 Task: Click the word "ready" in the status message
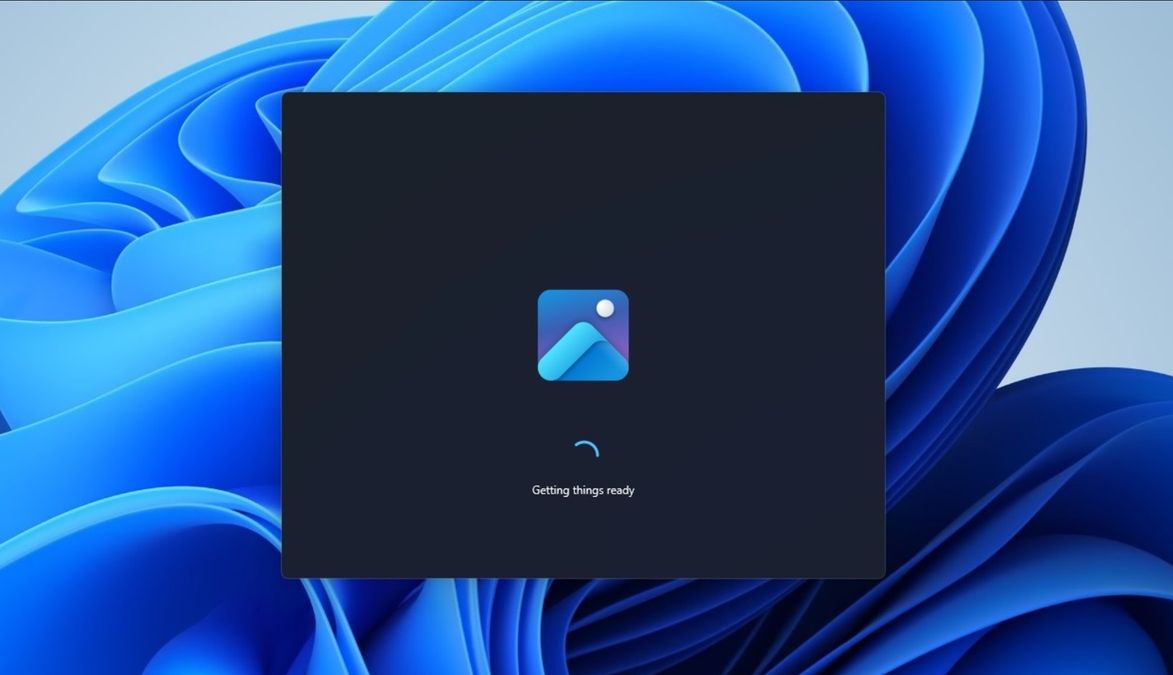pyautogui.click(x=620, y=490)
